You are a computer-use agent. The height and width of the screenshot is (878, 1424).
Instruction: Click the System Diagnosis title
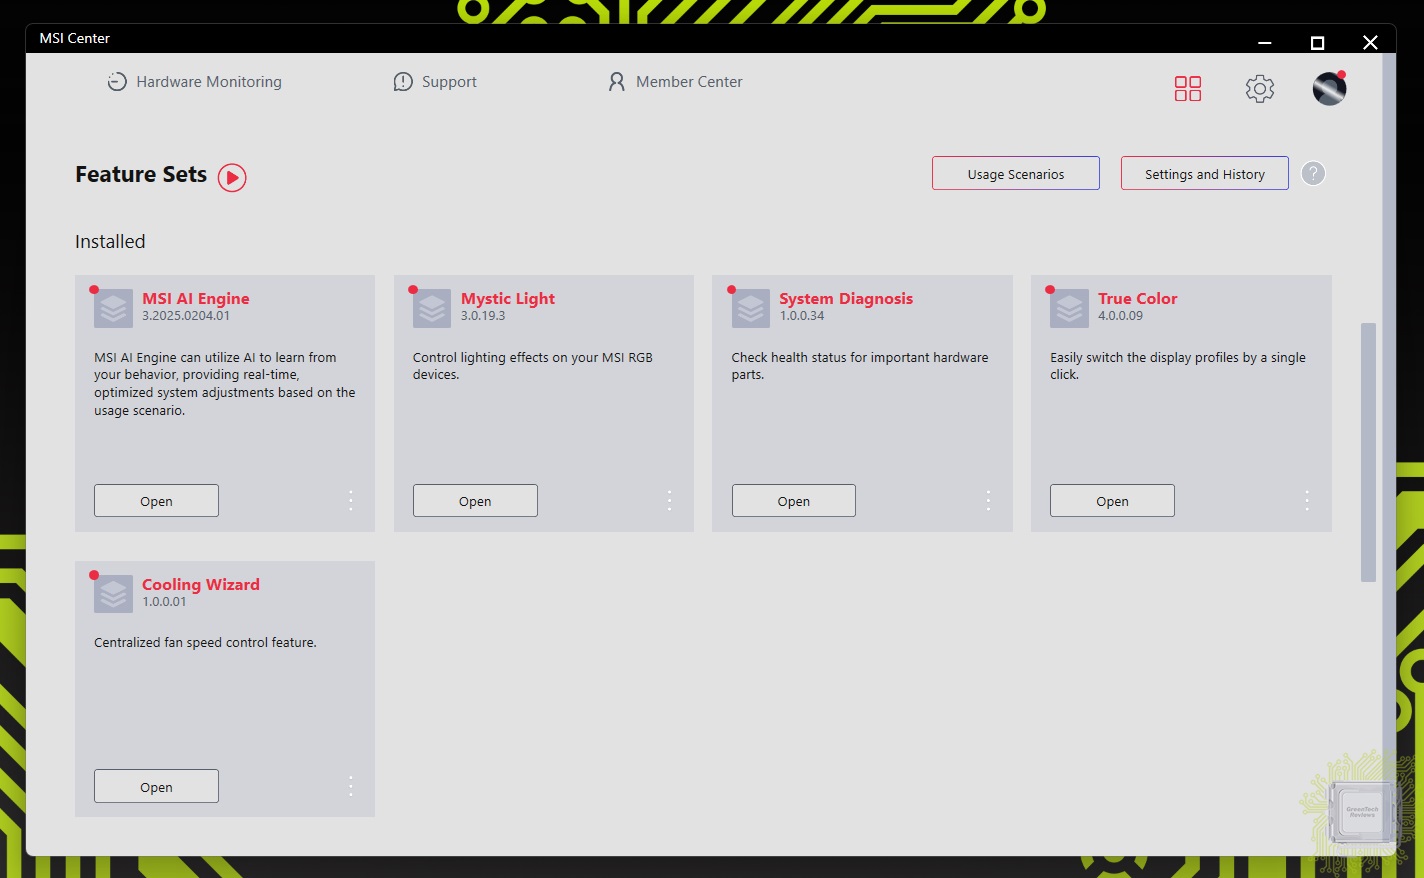pyautogui.click(x=846, y=298)
